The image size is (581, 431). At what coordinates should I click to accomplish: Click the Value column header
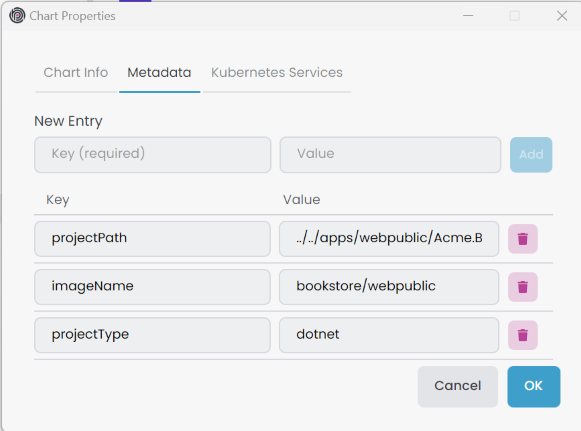coord(302,200)
